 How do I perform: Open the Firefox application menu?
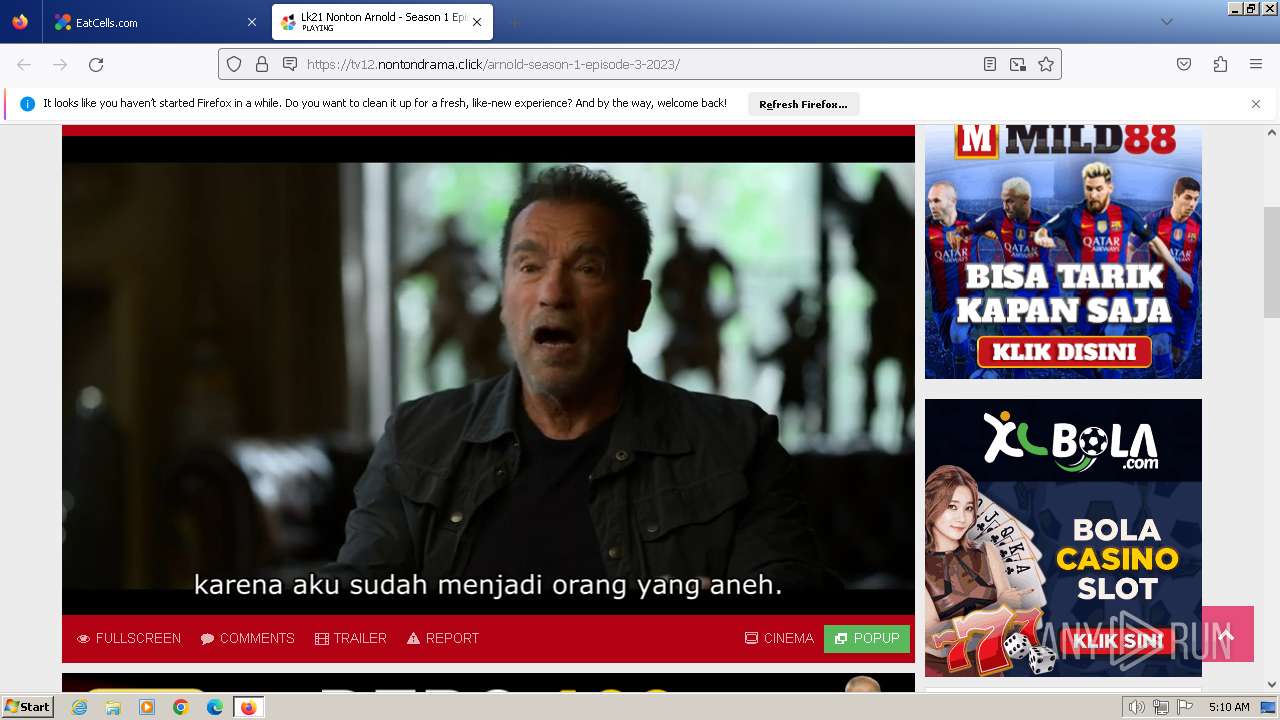1256,64
